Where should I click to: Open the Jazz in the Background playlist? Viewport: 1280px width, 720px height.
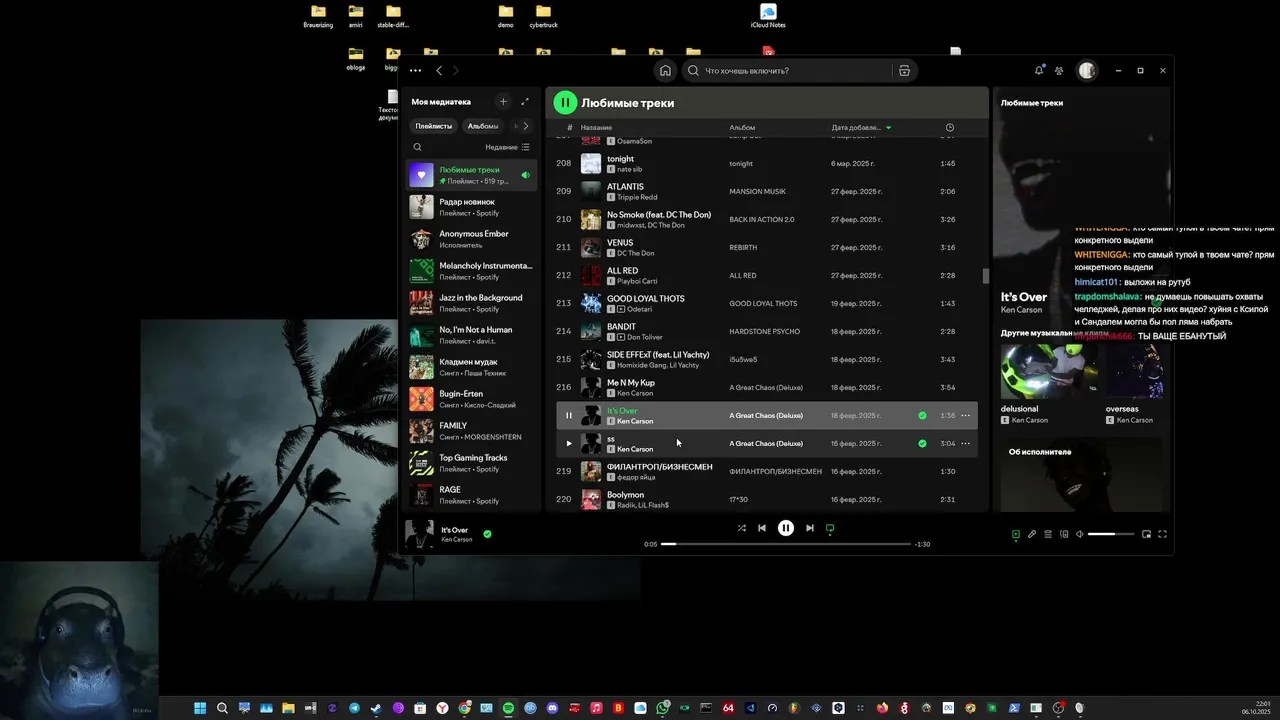point(471,303)
